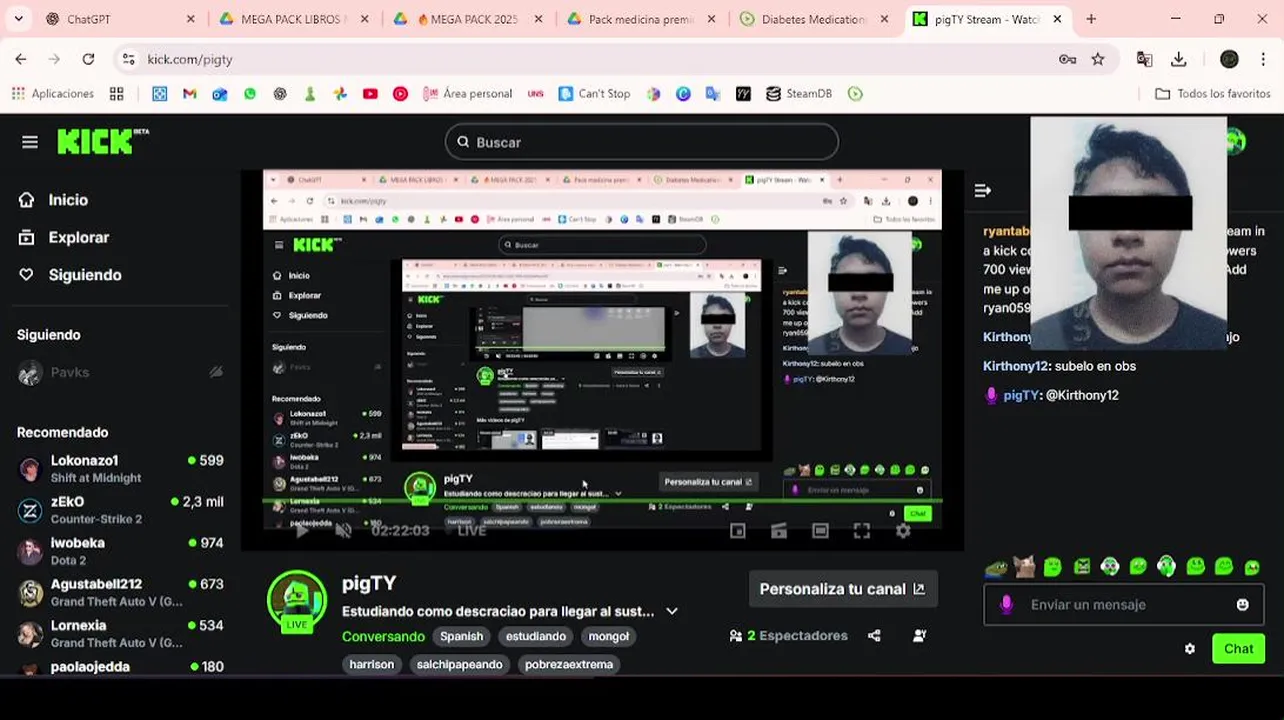Click the follow user icon
1284x720 pixels.
(919, 636)
